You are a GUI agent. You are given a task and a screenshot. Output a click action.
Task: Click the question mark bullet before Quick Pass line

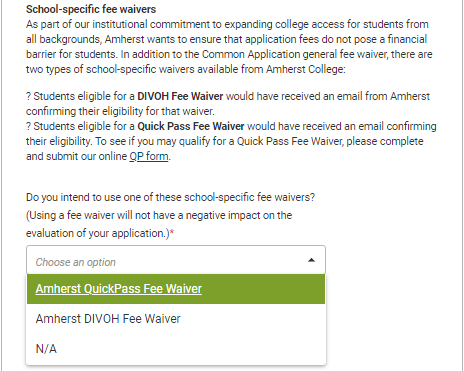[x=28, y=126]
